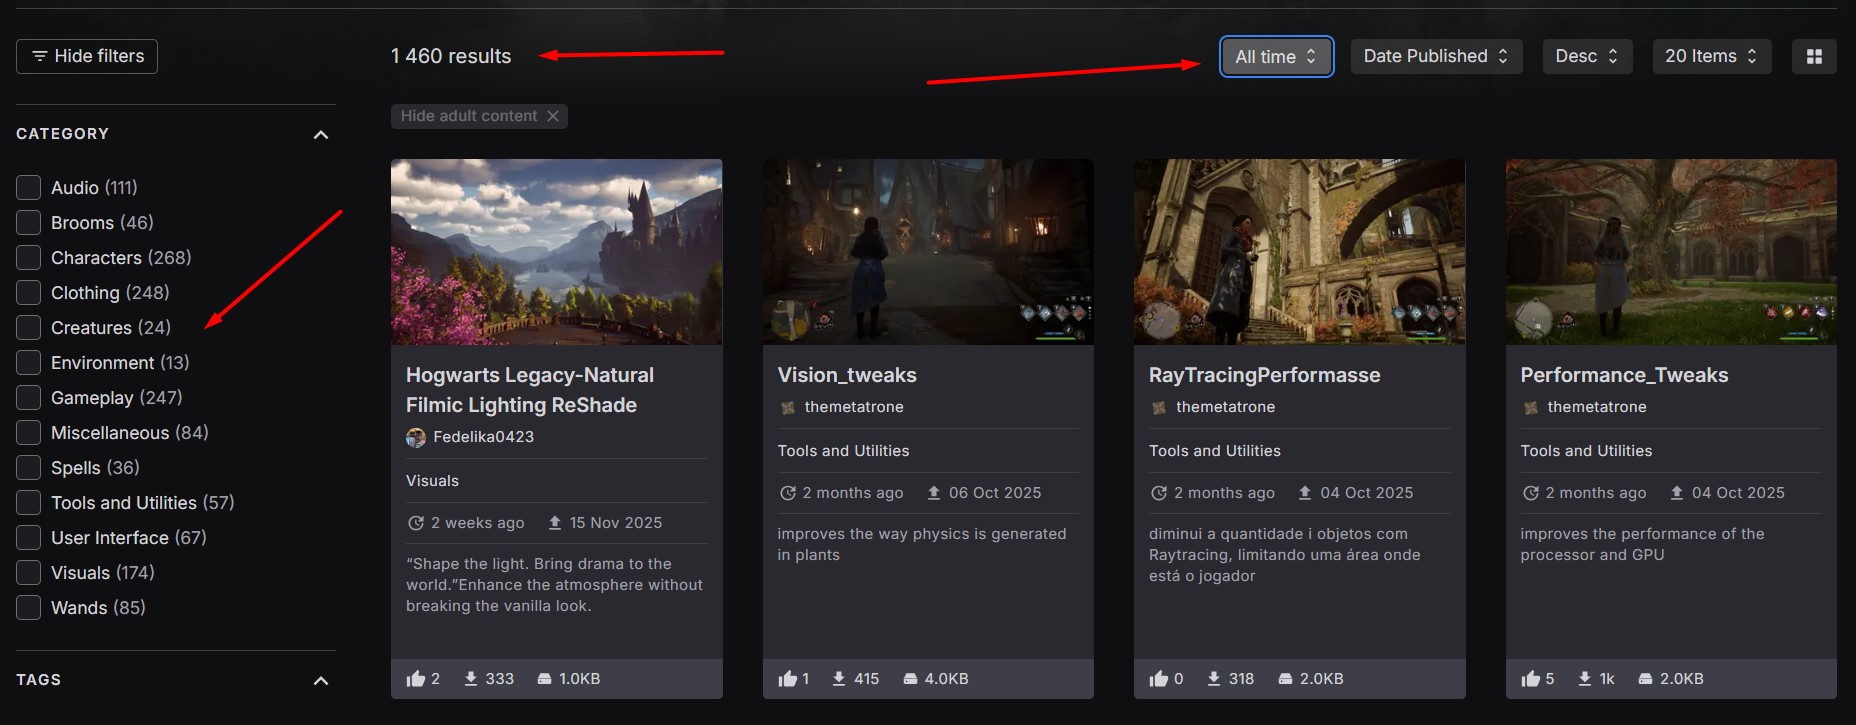Click download icon on Performance_Tweaks card
Viewport: 1856px width, 725px height.
pyautogui.click(x=1584, y=679)
